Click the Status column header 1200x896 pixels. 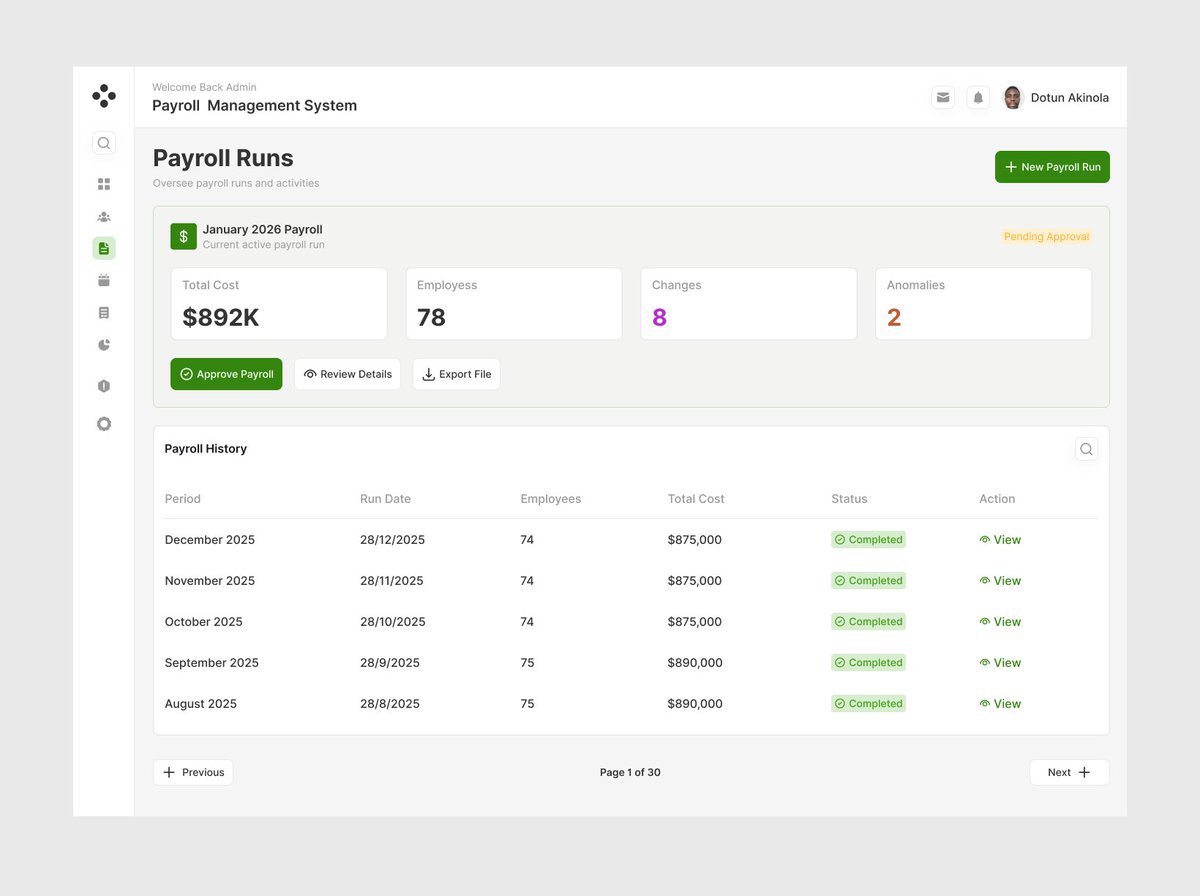[x=849, y=499]
